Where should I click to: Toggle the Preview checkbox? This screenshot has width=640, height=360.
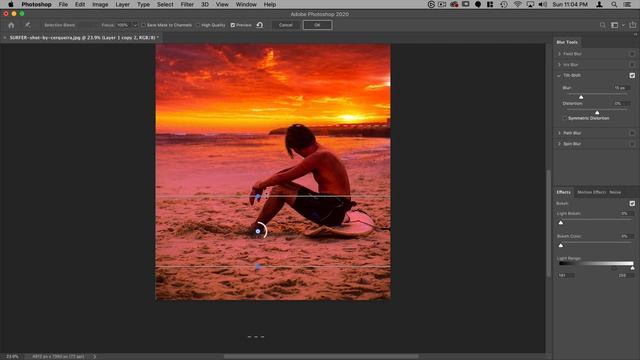pos(233,25)
